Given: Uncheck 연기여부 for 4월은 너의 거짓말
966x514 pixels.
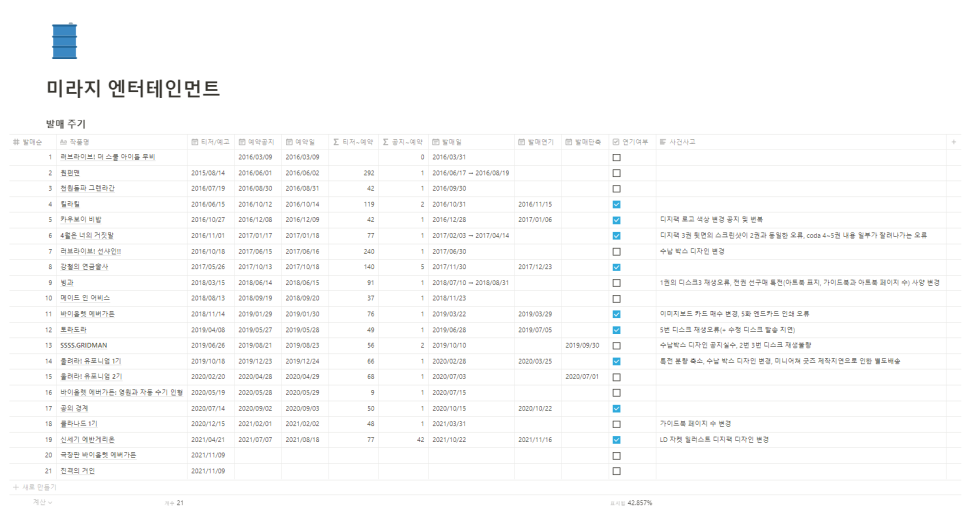Looking at the screenshot, I should pyautogui.click(x=617, y=236).
